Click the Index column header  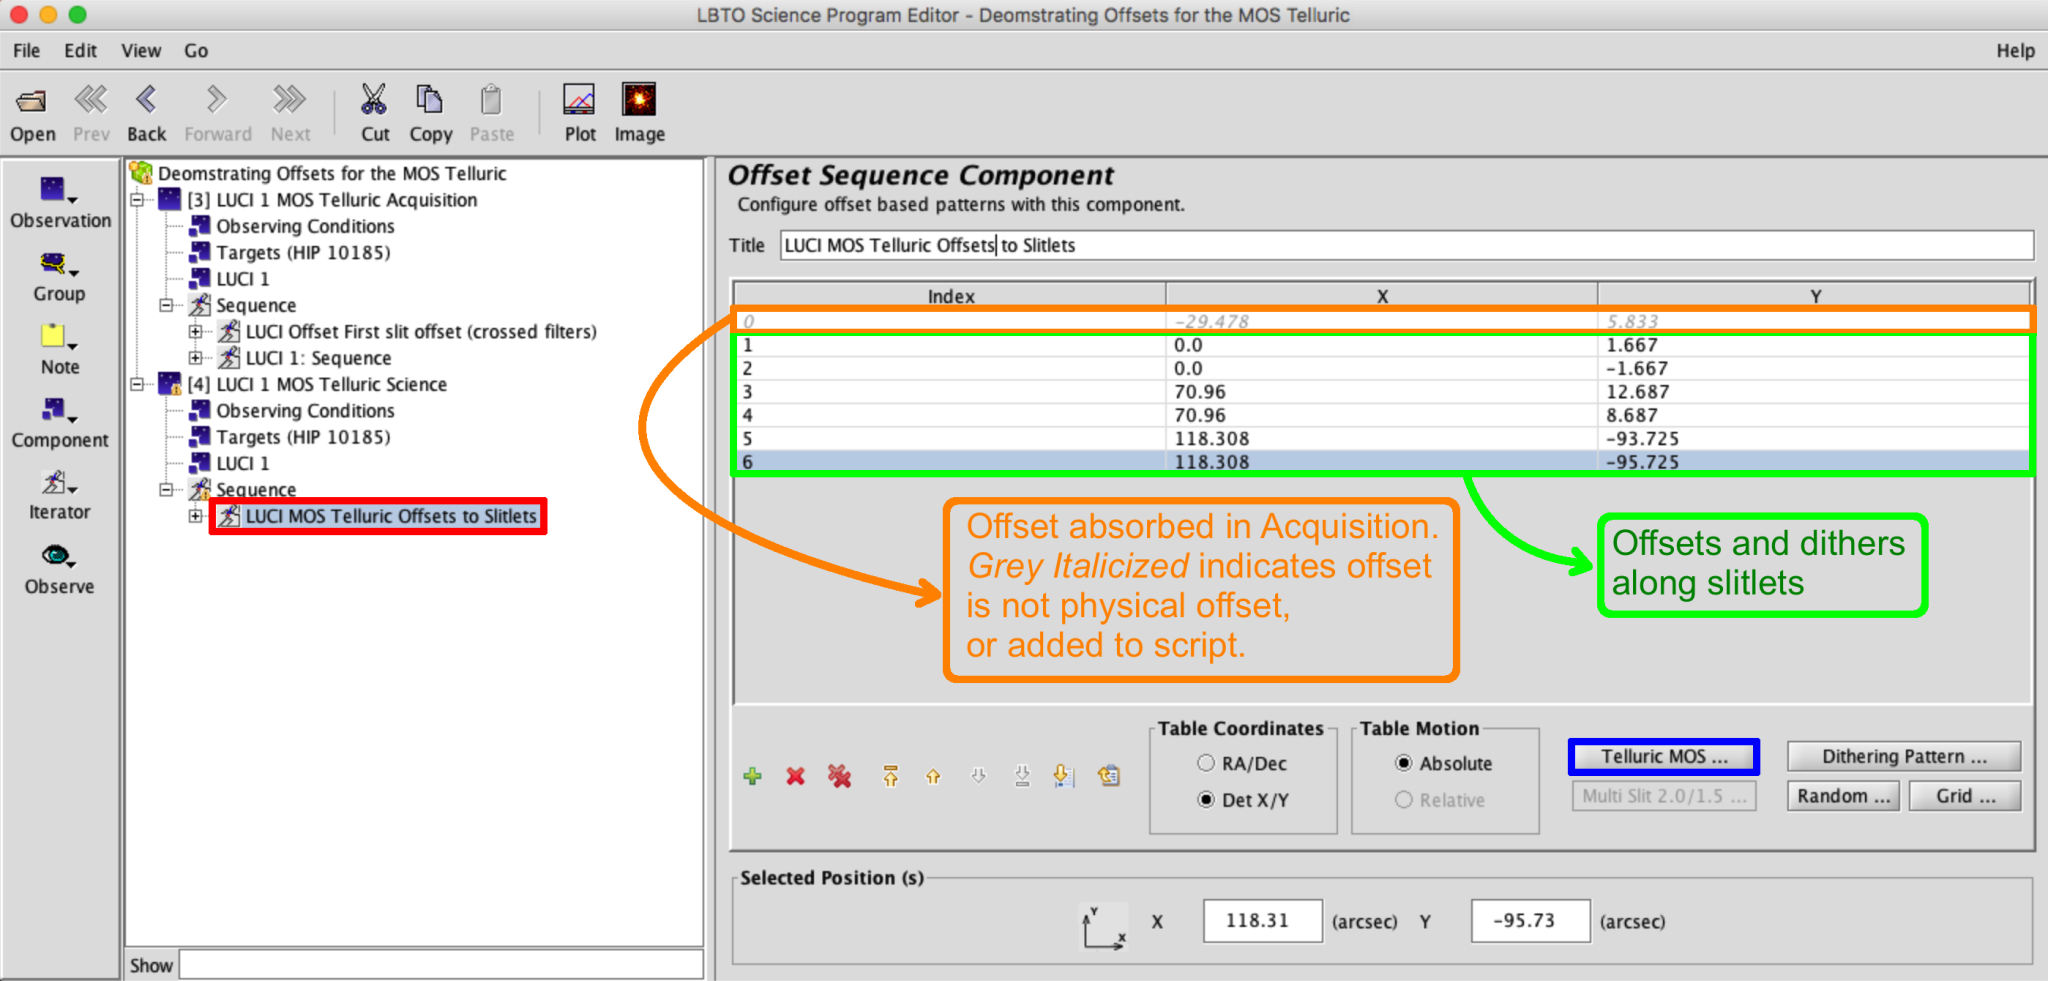click(x=951, y=296)
